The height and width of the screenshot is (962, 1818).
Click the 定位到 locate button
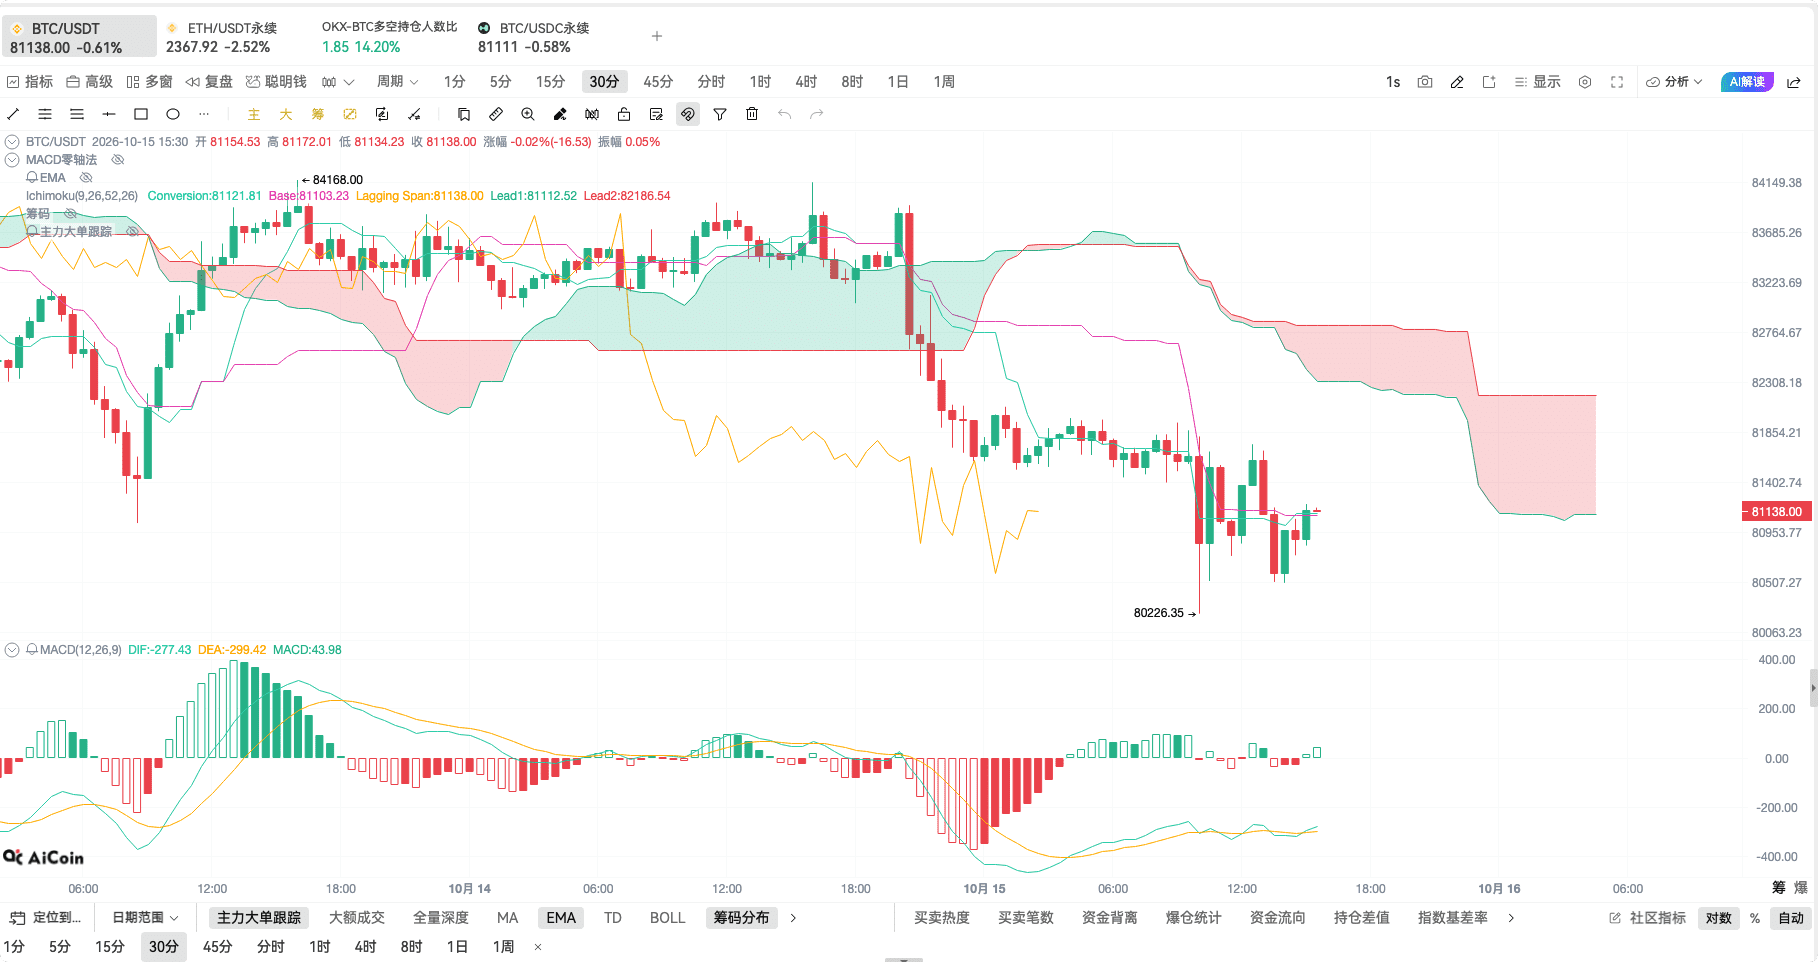point(46,918)
